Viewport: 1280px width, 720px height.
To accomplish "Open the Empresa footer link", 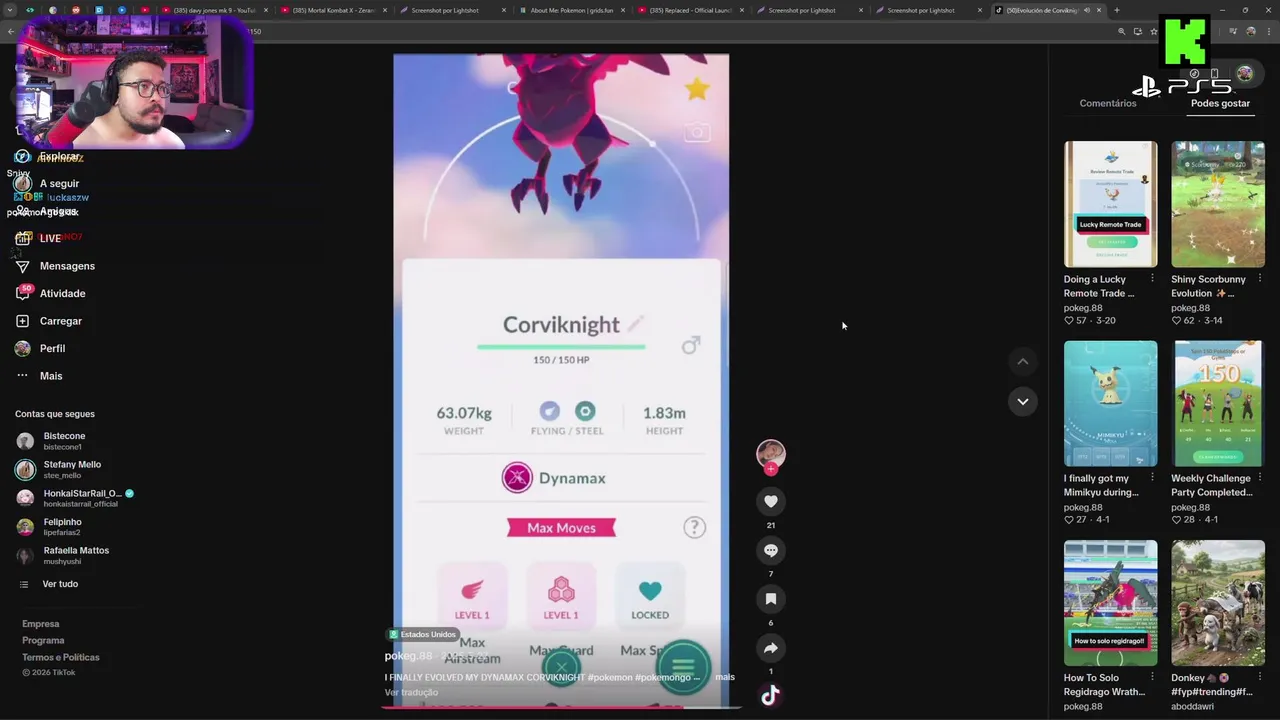I will point(41,624).
